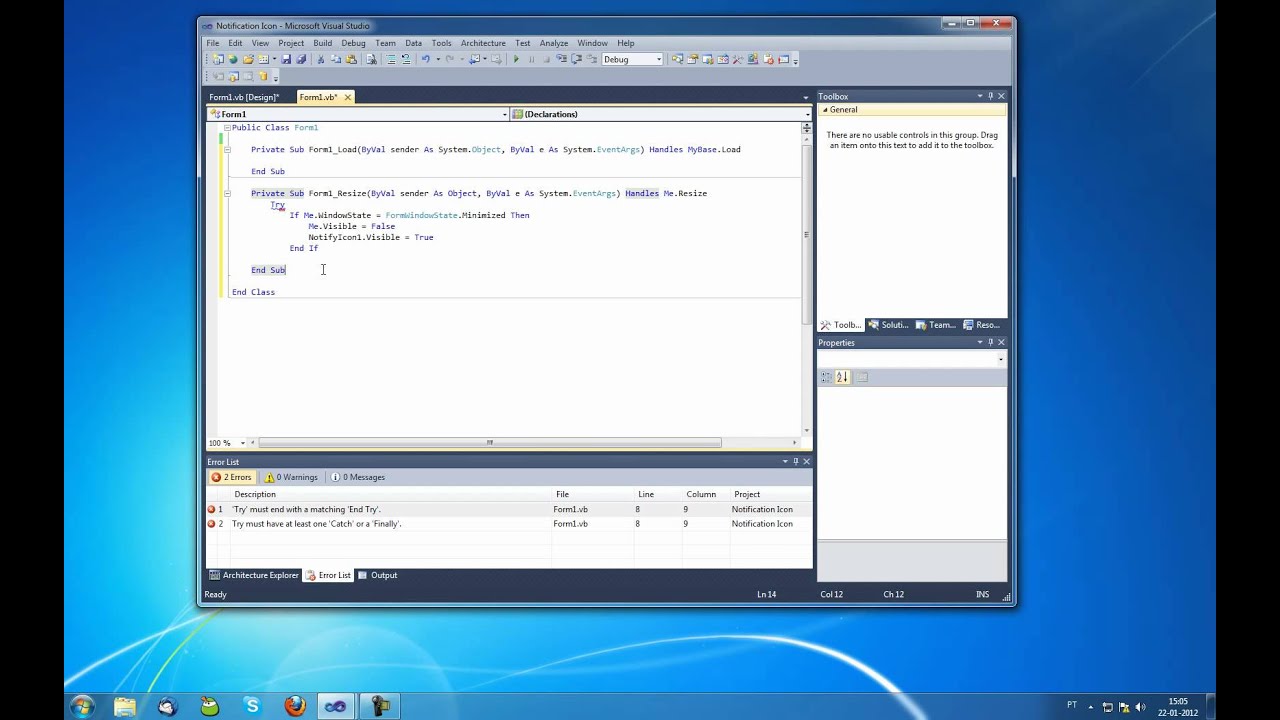This screenshot has width=1280, height=720.
Task: Switch to the Solution Explorer panel tab
Action: [889, 325]
